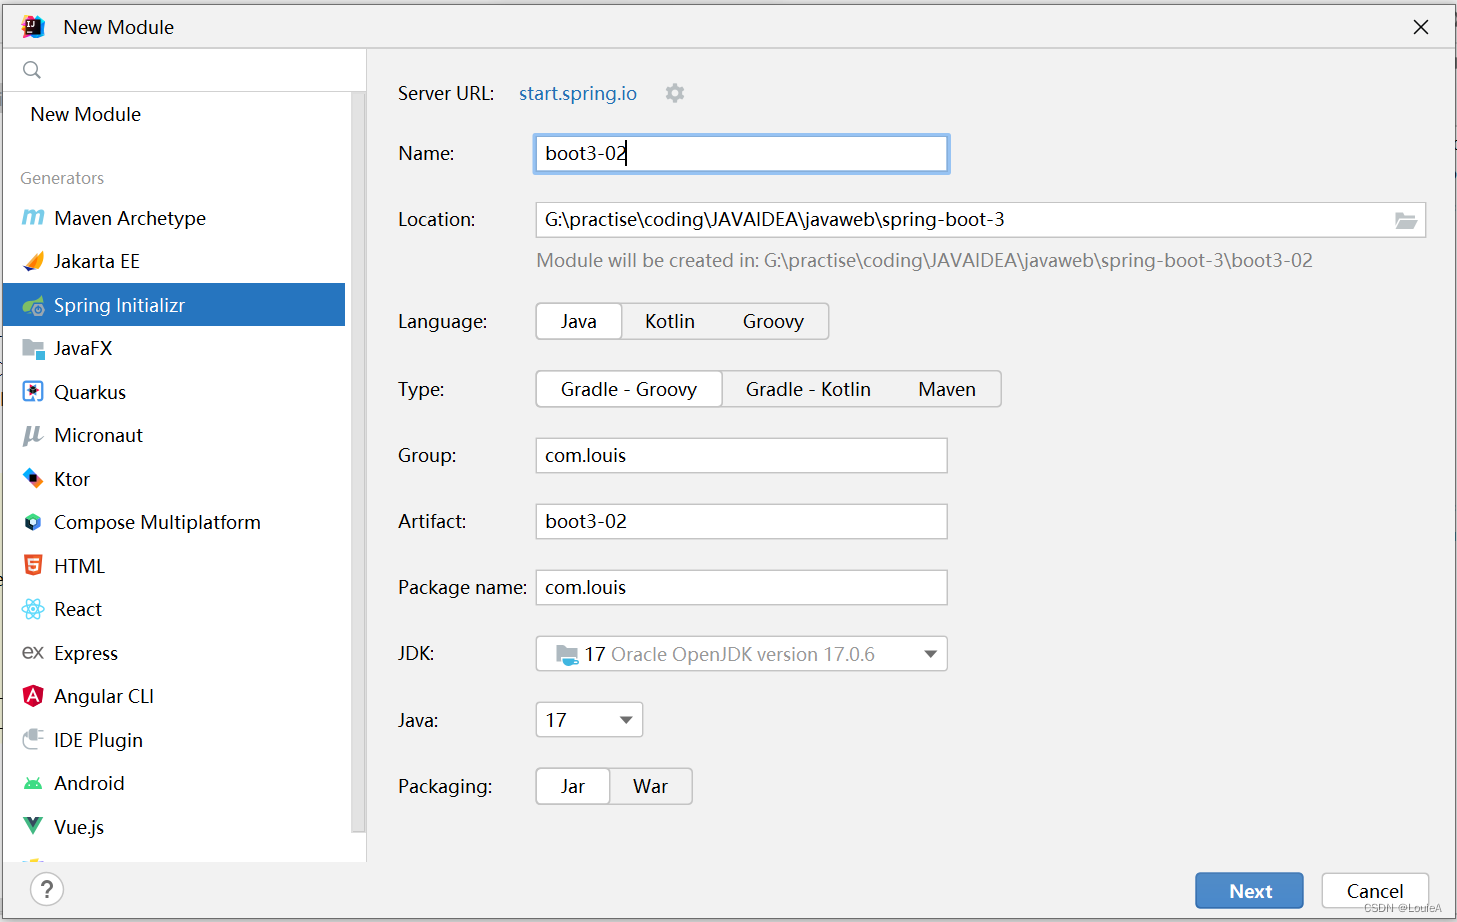Viewport: 1457px width, 922px height.
Task: Open server URL settings gear
Action: [675, 93]
